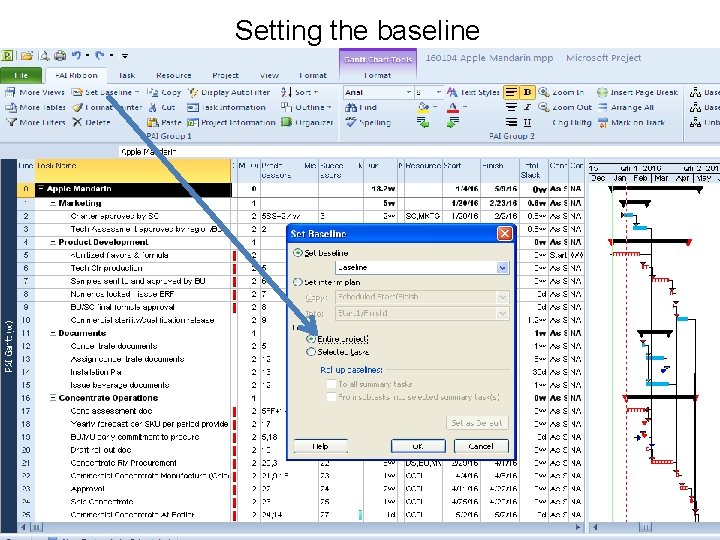The image size is (720, 540).
Task: Click Mark on Track
Action: [x=631, y=123]
